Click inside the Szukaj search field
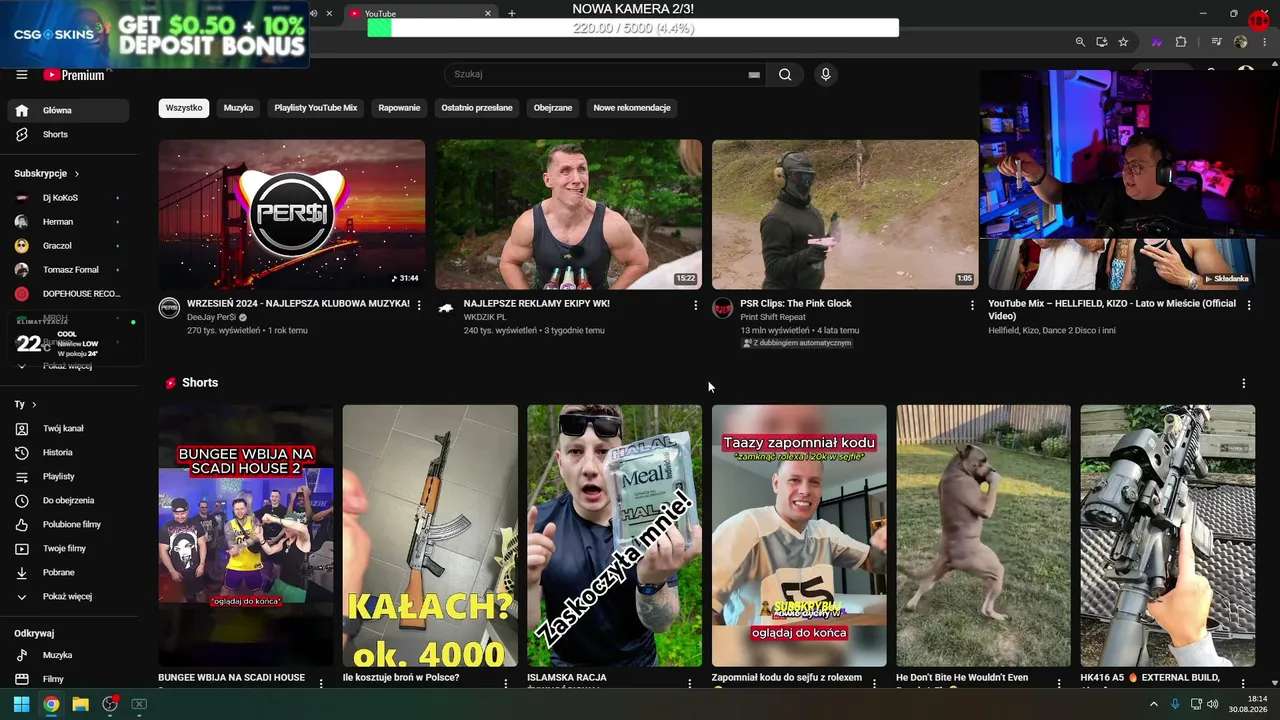Image resolution: width=1280 pixels, height=720 pixels. (x=600, y=74)
